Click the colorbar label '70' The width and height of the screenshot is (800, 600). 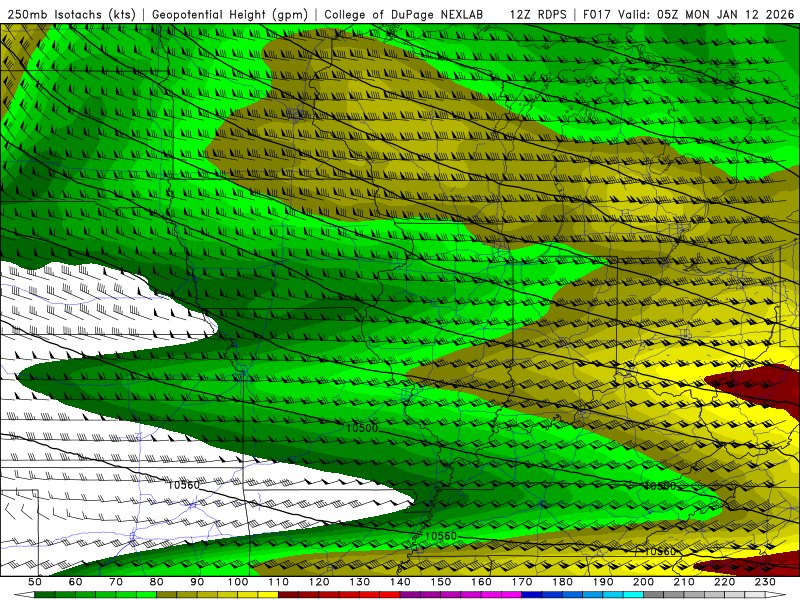coord(116,582)
